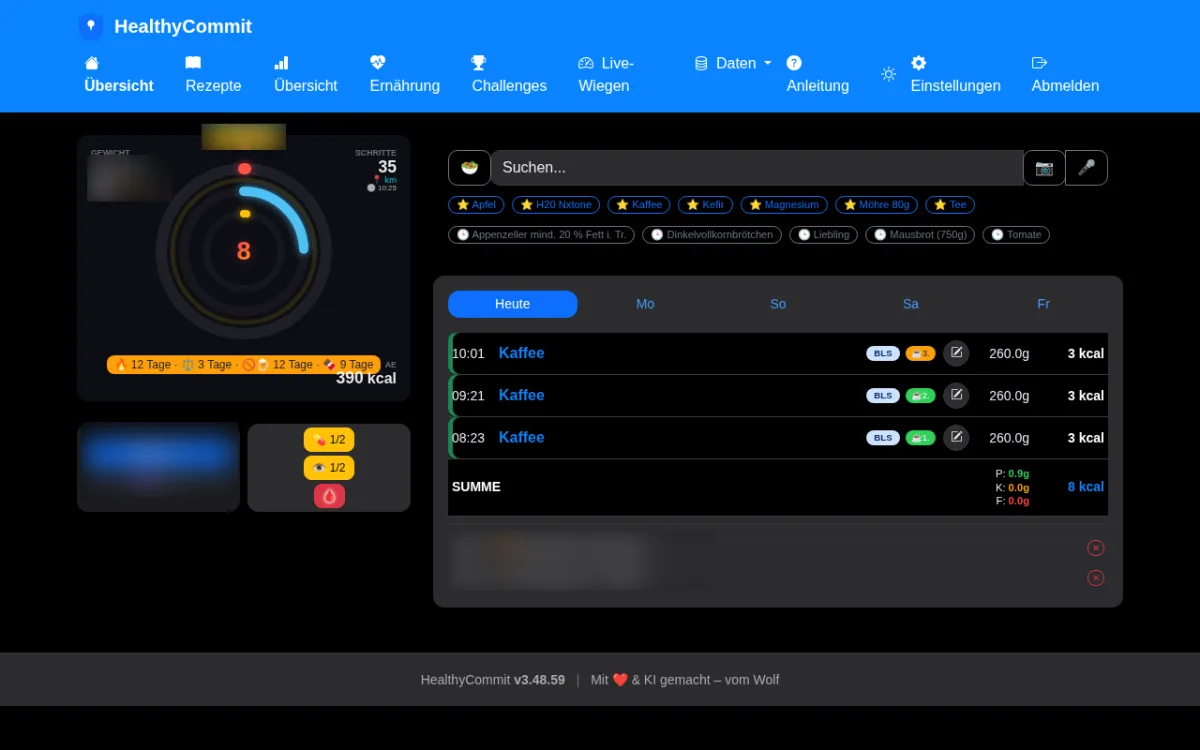Edit the 10:01 Kaffee entry
Screen dimensions: 1200x750
[x=956, y=353]
